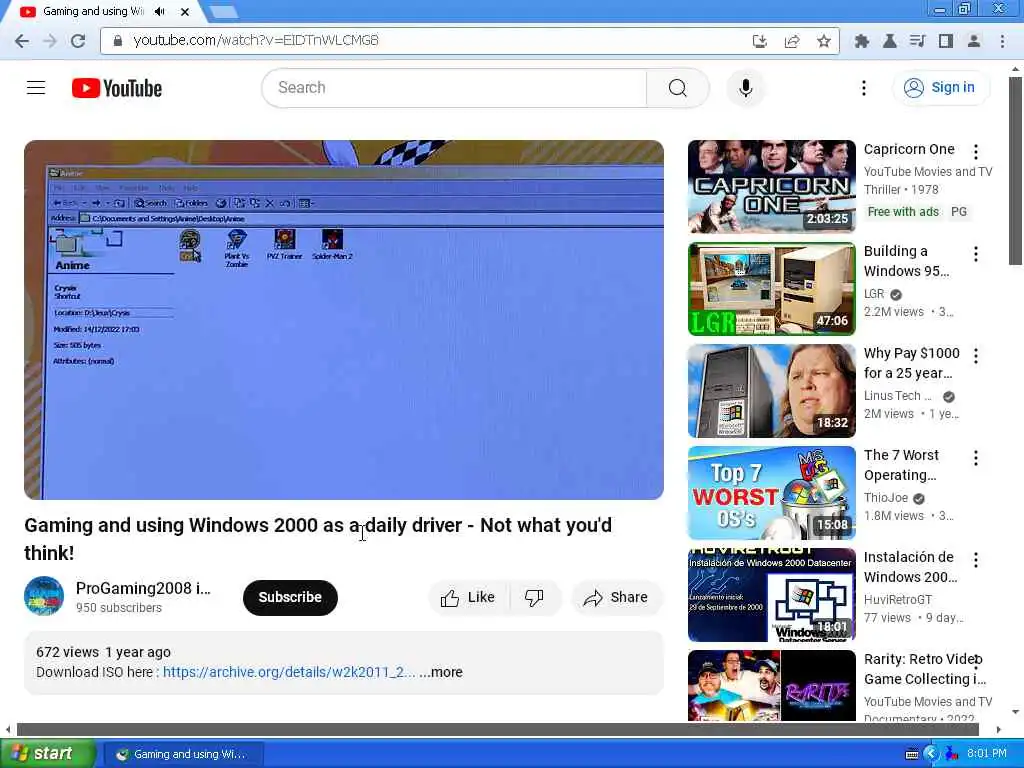Click the lock icon in address bar
The width and height of the screenshot is (1024, 768).
[118, 40]
